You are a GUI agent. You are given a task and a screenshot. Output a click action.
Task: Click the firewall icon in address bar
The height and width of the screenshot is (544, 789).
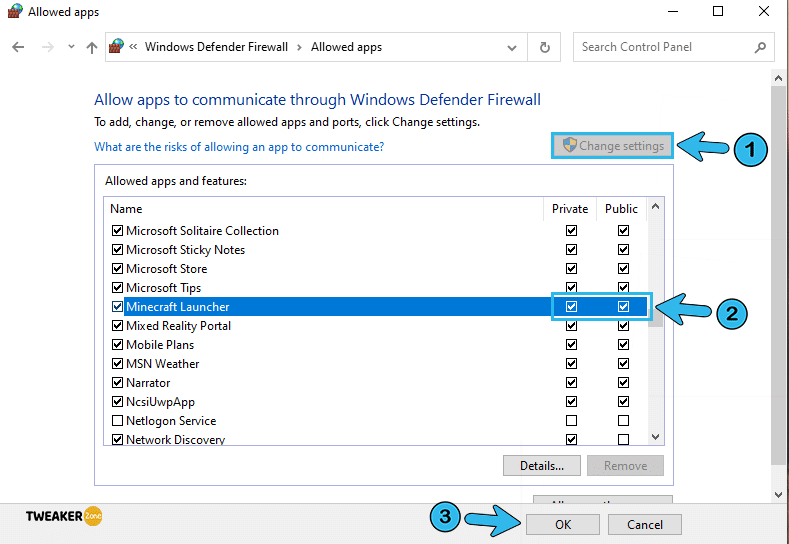coord(117,46)
